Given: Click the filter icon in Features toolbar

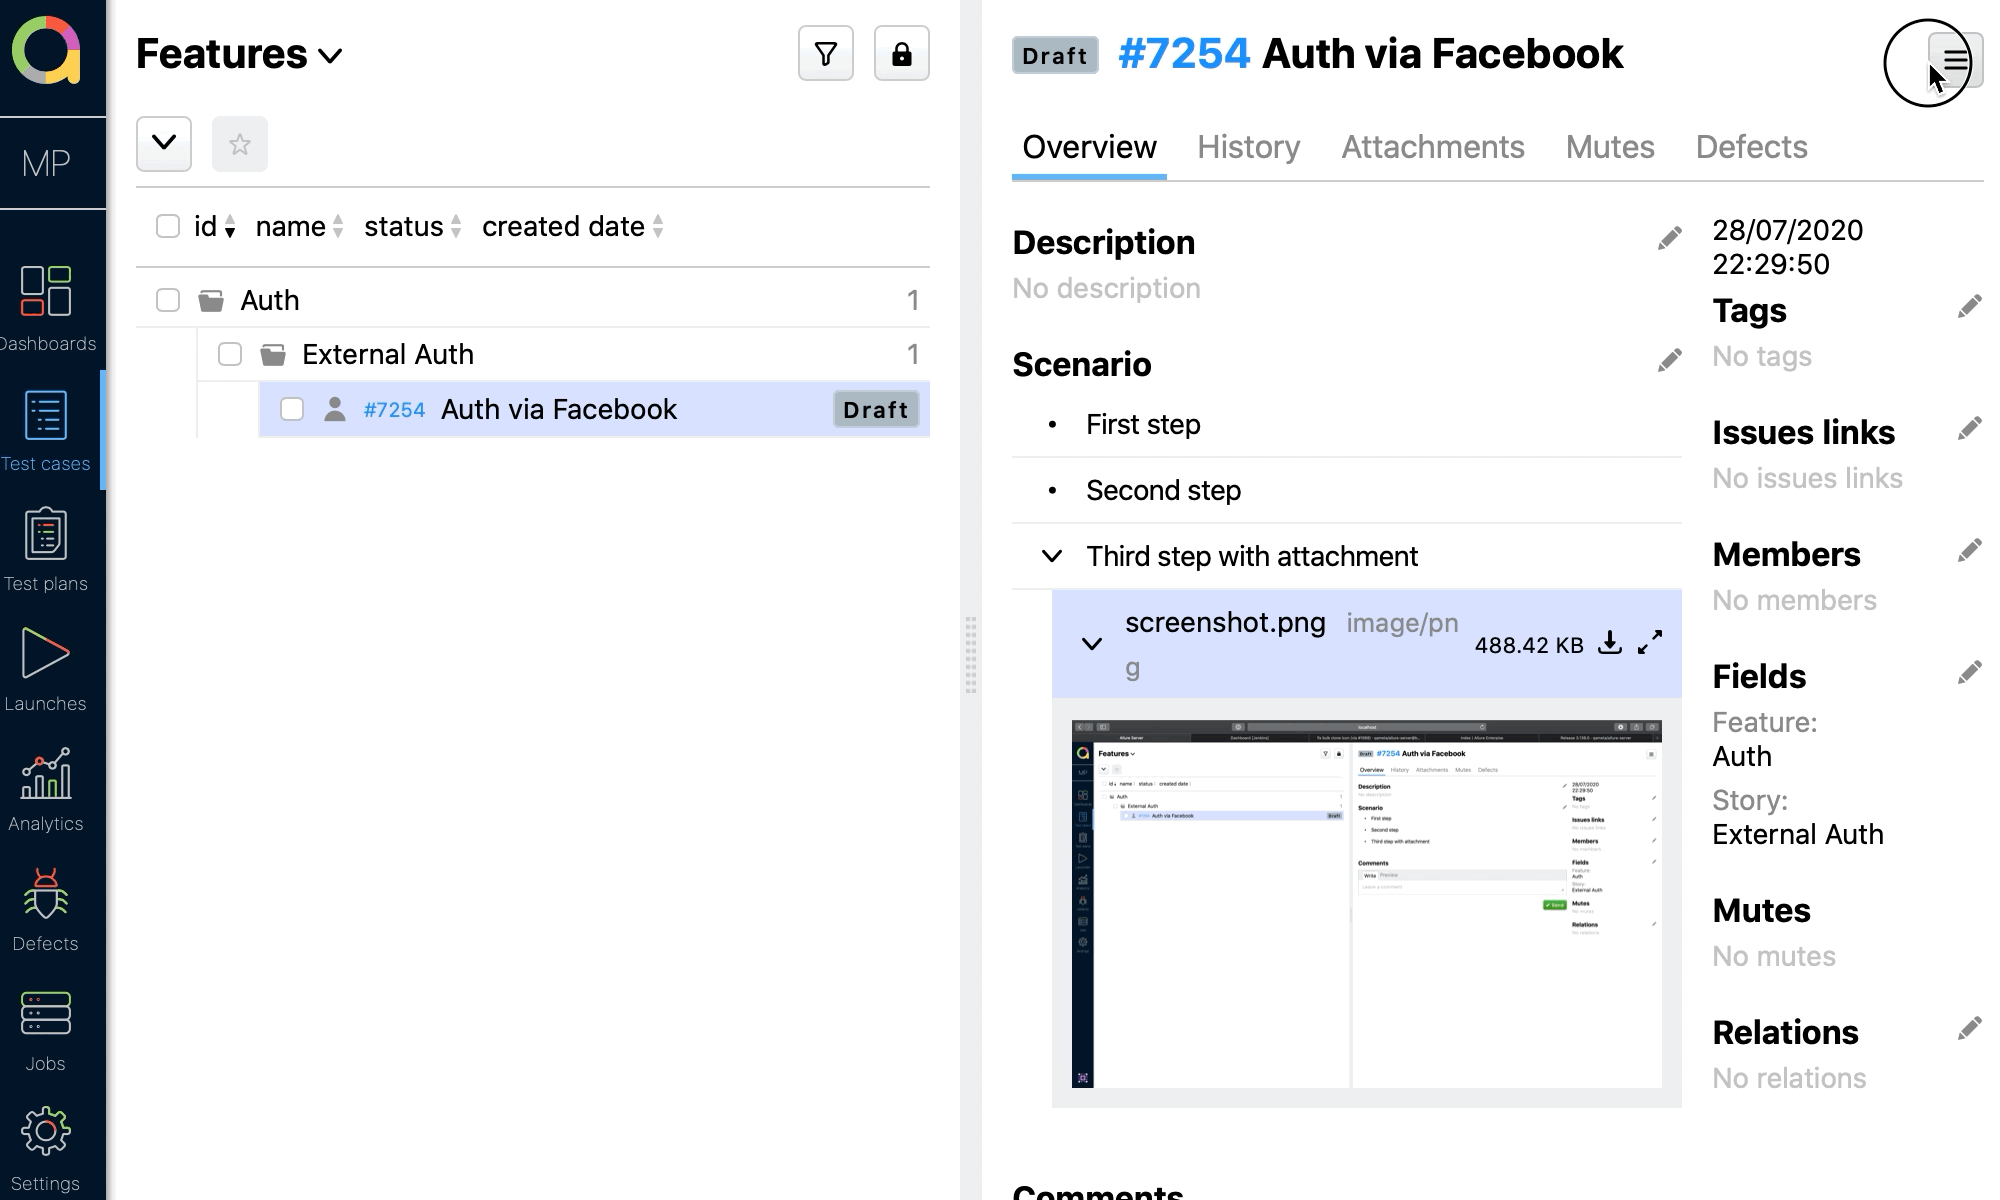Looking at the screenshot, I should click(x=826, y=54).
